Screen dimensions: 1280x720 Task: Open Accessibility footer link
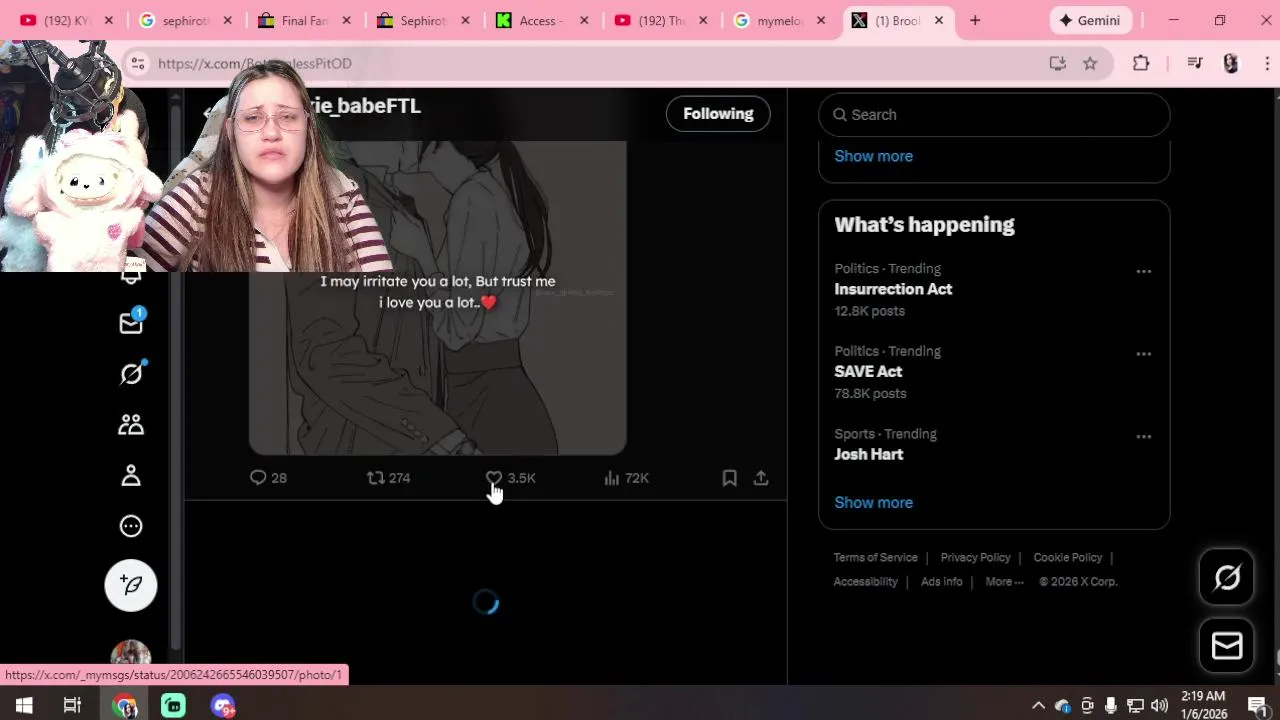865,581
